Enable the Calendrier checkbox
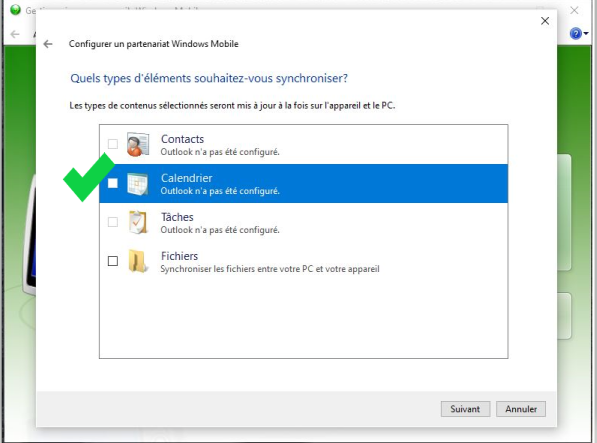Viewport: 597px width, 443px height. (x=113, y=183)
